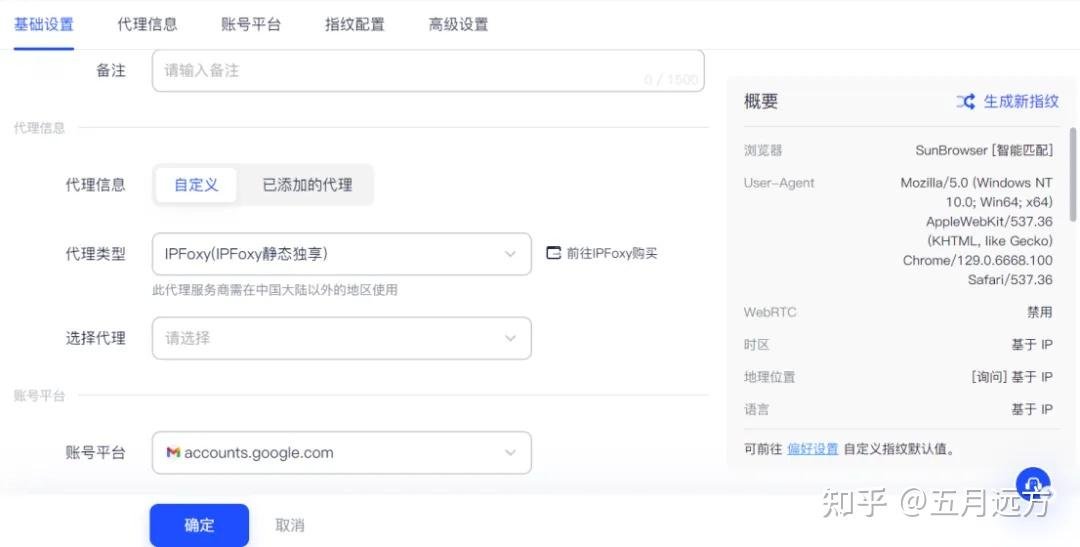Open the 代理信息 tab
The height and width of the screenshot is (547, 1080).
click(147, 25)
